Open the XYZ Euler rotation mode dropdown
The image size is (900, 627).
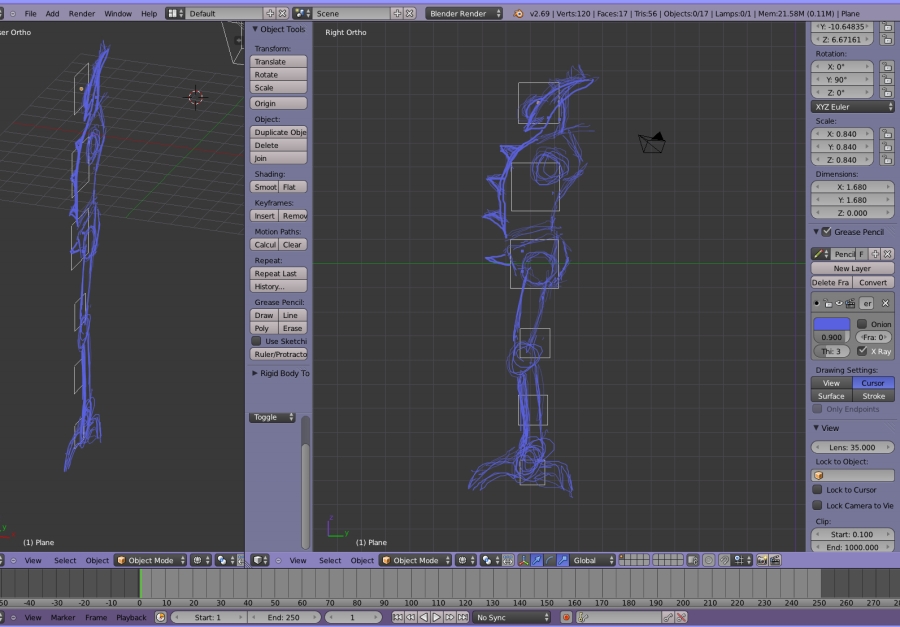tap(852, 107)
